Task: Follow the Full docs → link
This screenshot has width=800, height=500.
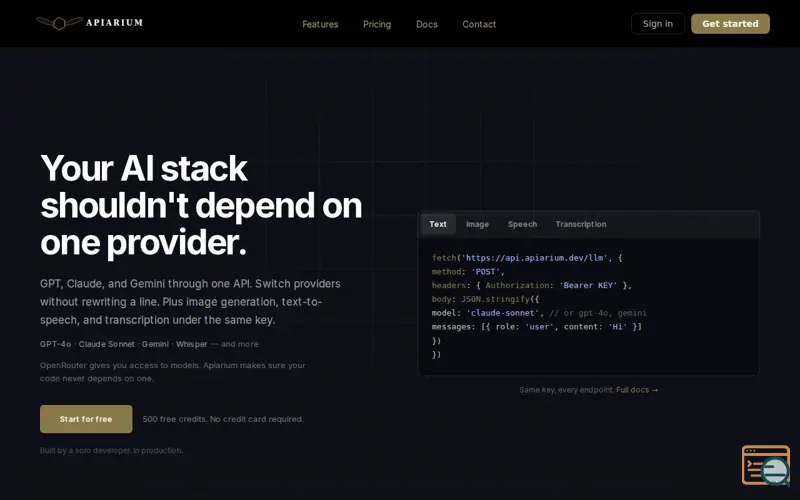Action: pyautogui.click(x=637, y=390)
